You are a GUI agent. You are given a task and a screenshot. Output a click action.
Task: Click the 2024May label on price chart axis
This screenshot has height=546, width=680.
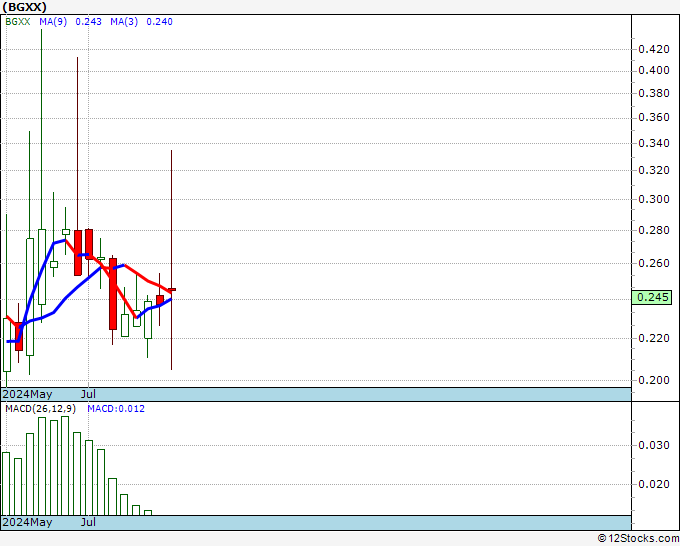(27, 394)
